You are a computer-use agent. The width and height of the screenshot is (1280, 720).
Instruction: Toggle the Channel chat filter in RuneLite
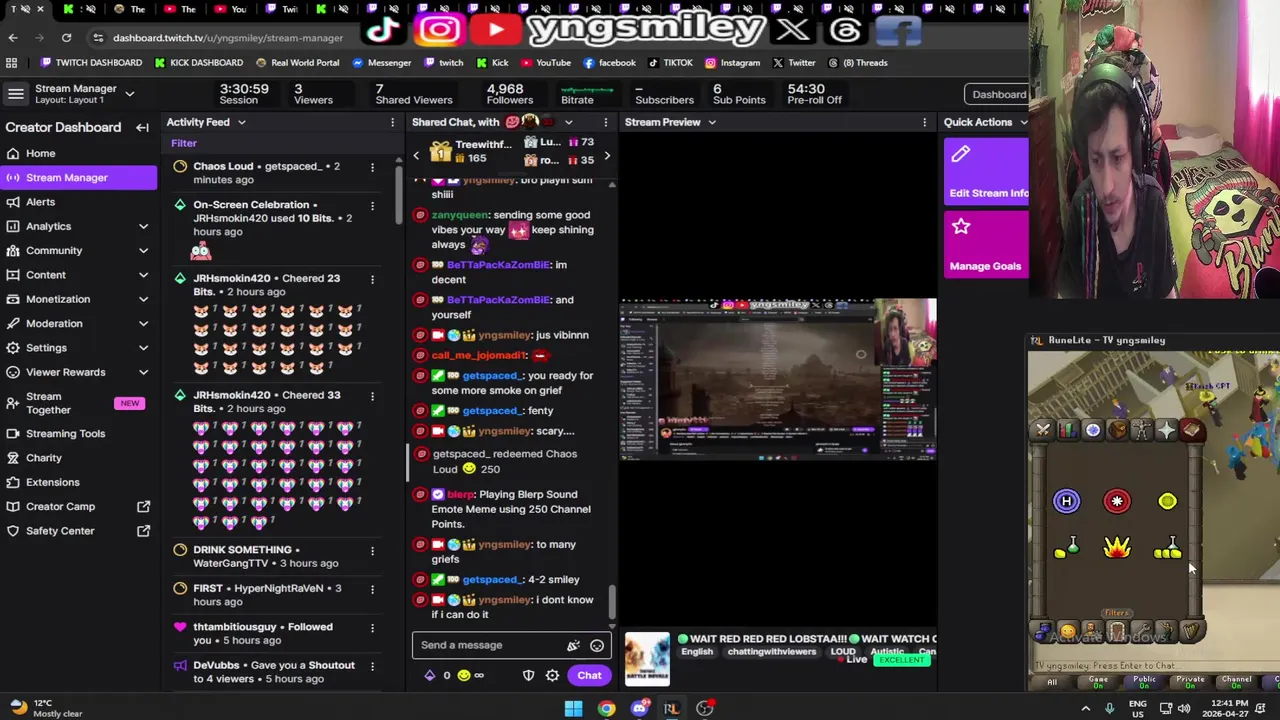[1236, 681]
